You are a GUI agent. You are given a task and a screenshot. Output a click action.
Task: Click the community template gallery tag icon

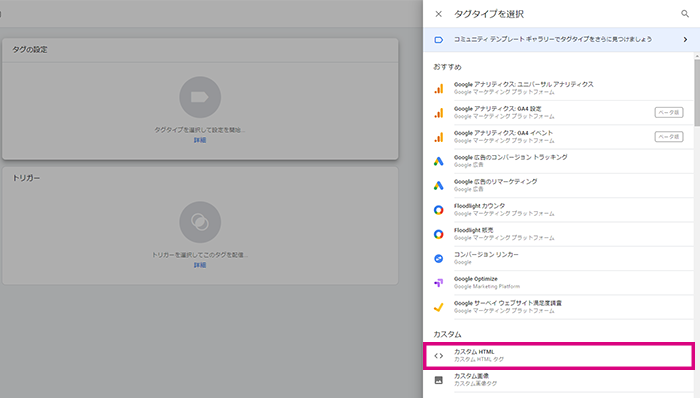438,40
